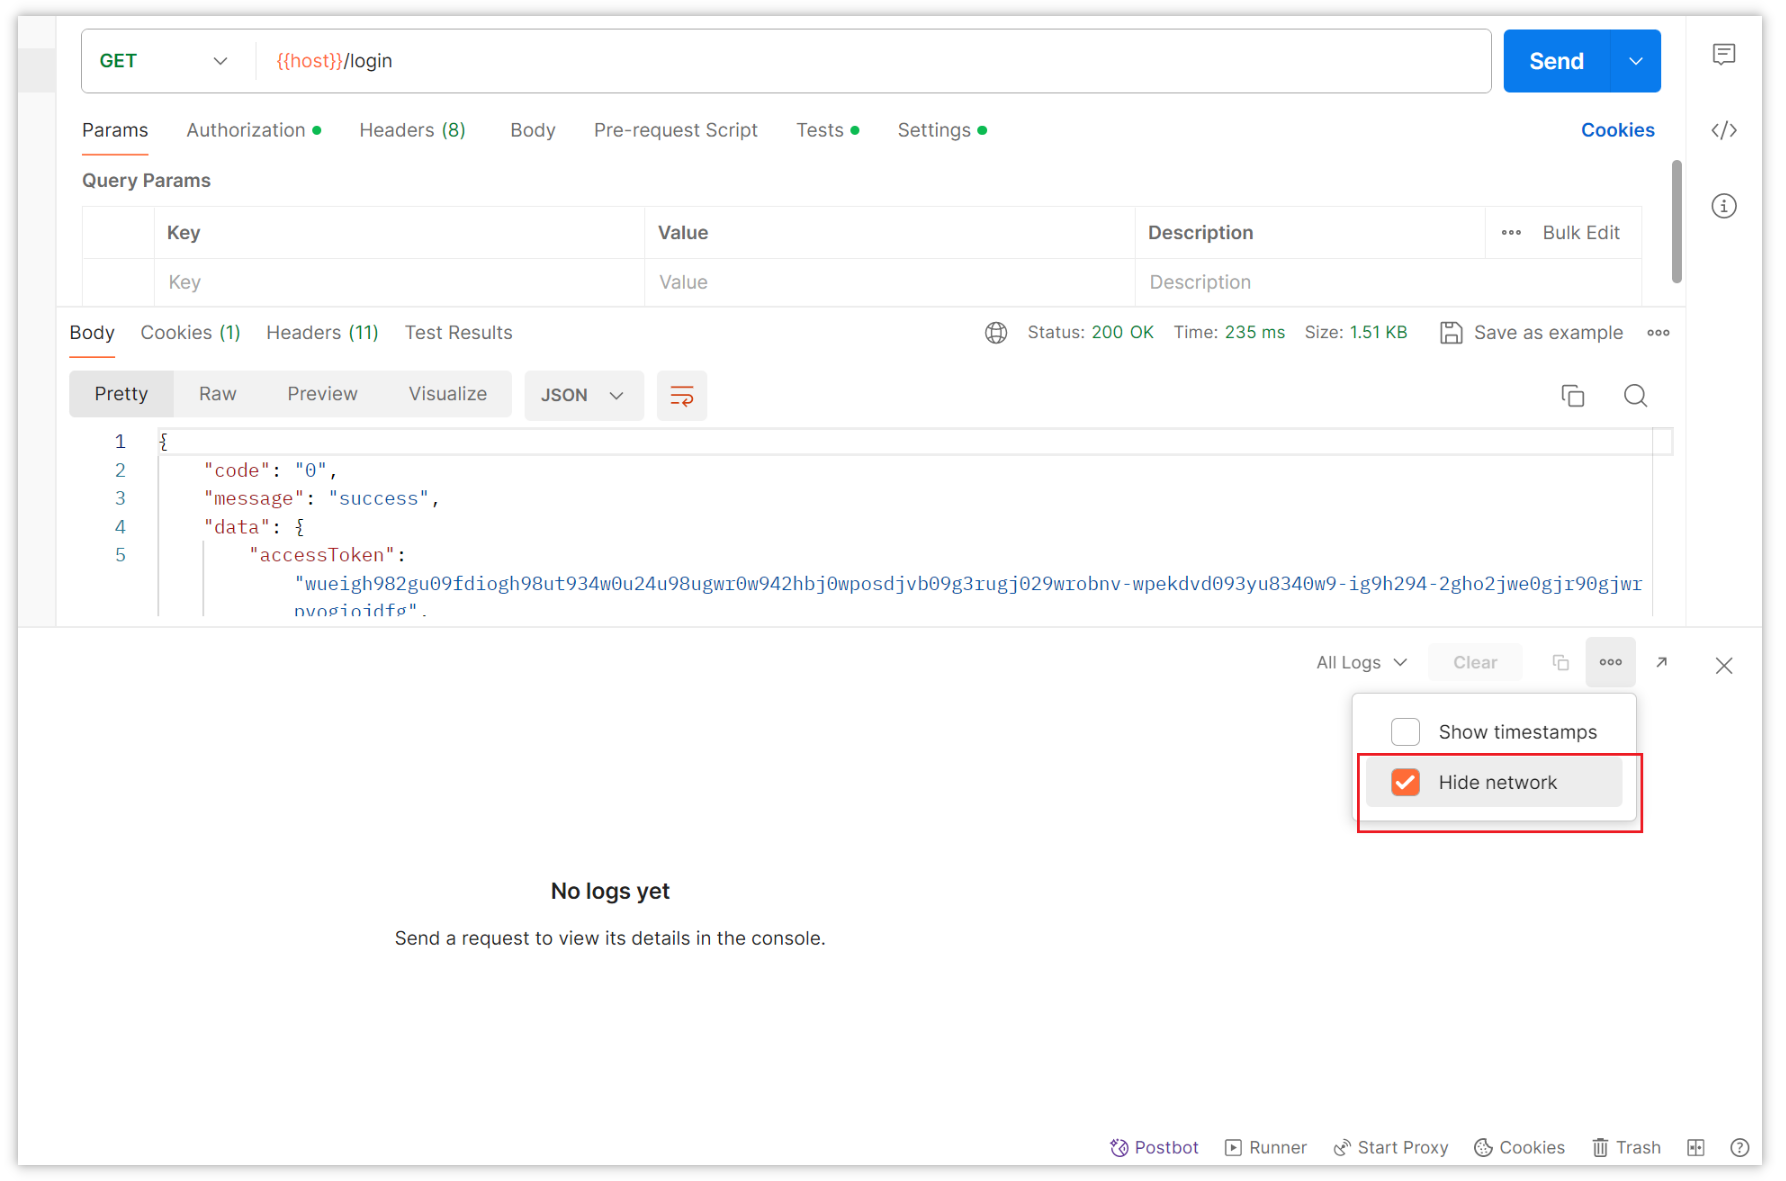
Task: Switch response view to Preview
Action: click(x=322, y=394)
